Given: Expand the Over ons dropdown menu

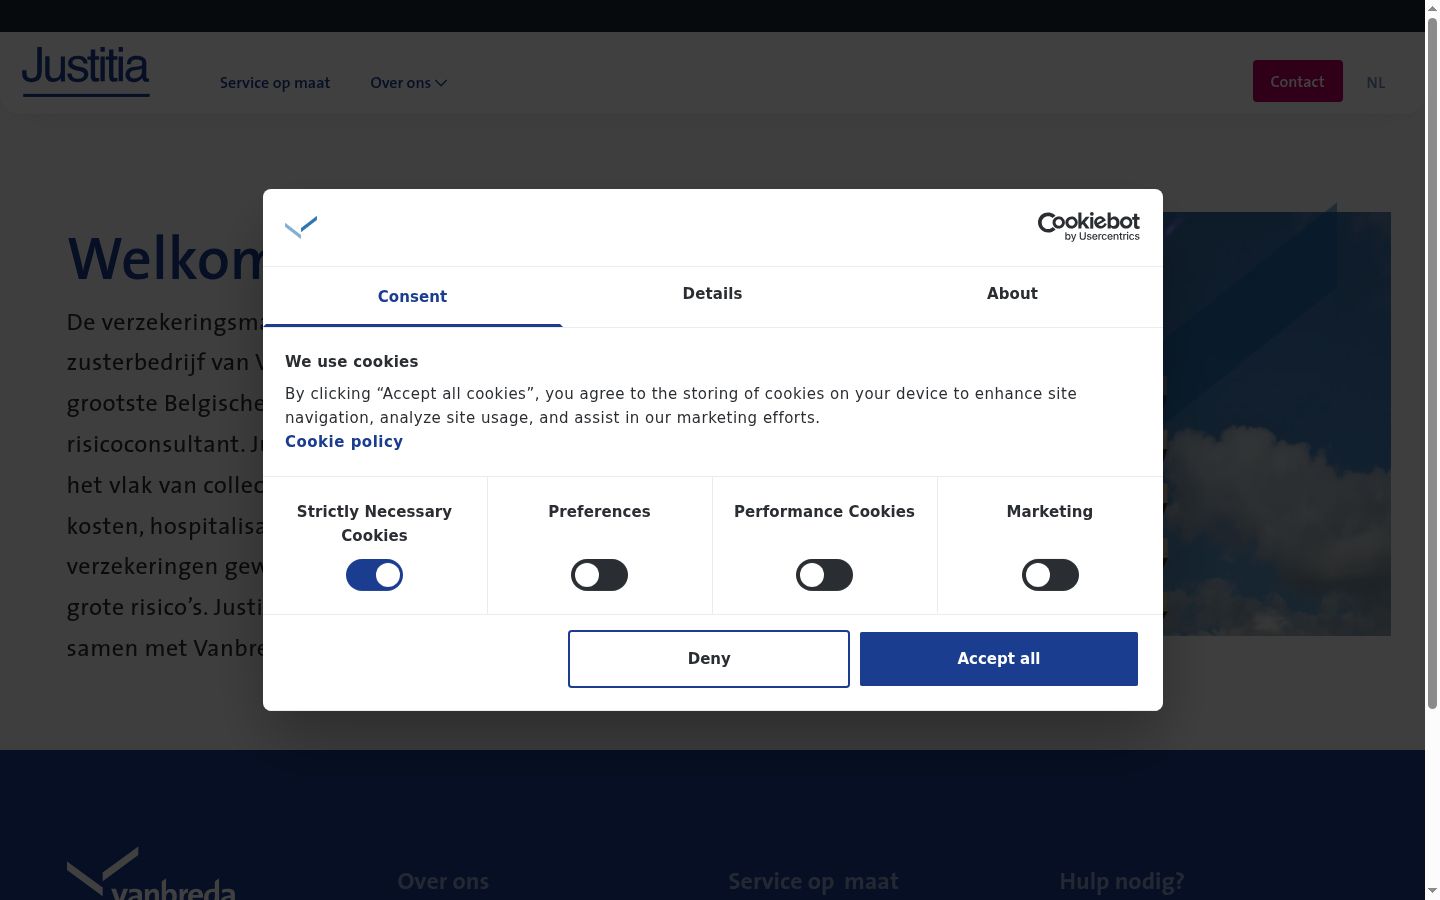Looking at the screenshot, I should [408, 83].
